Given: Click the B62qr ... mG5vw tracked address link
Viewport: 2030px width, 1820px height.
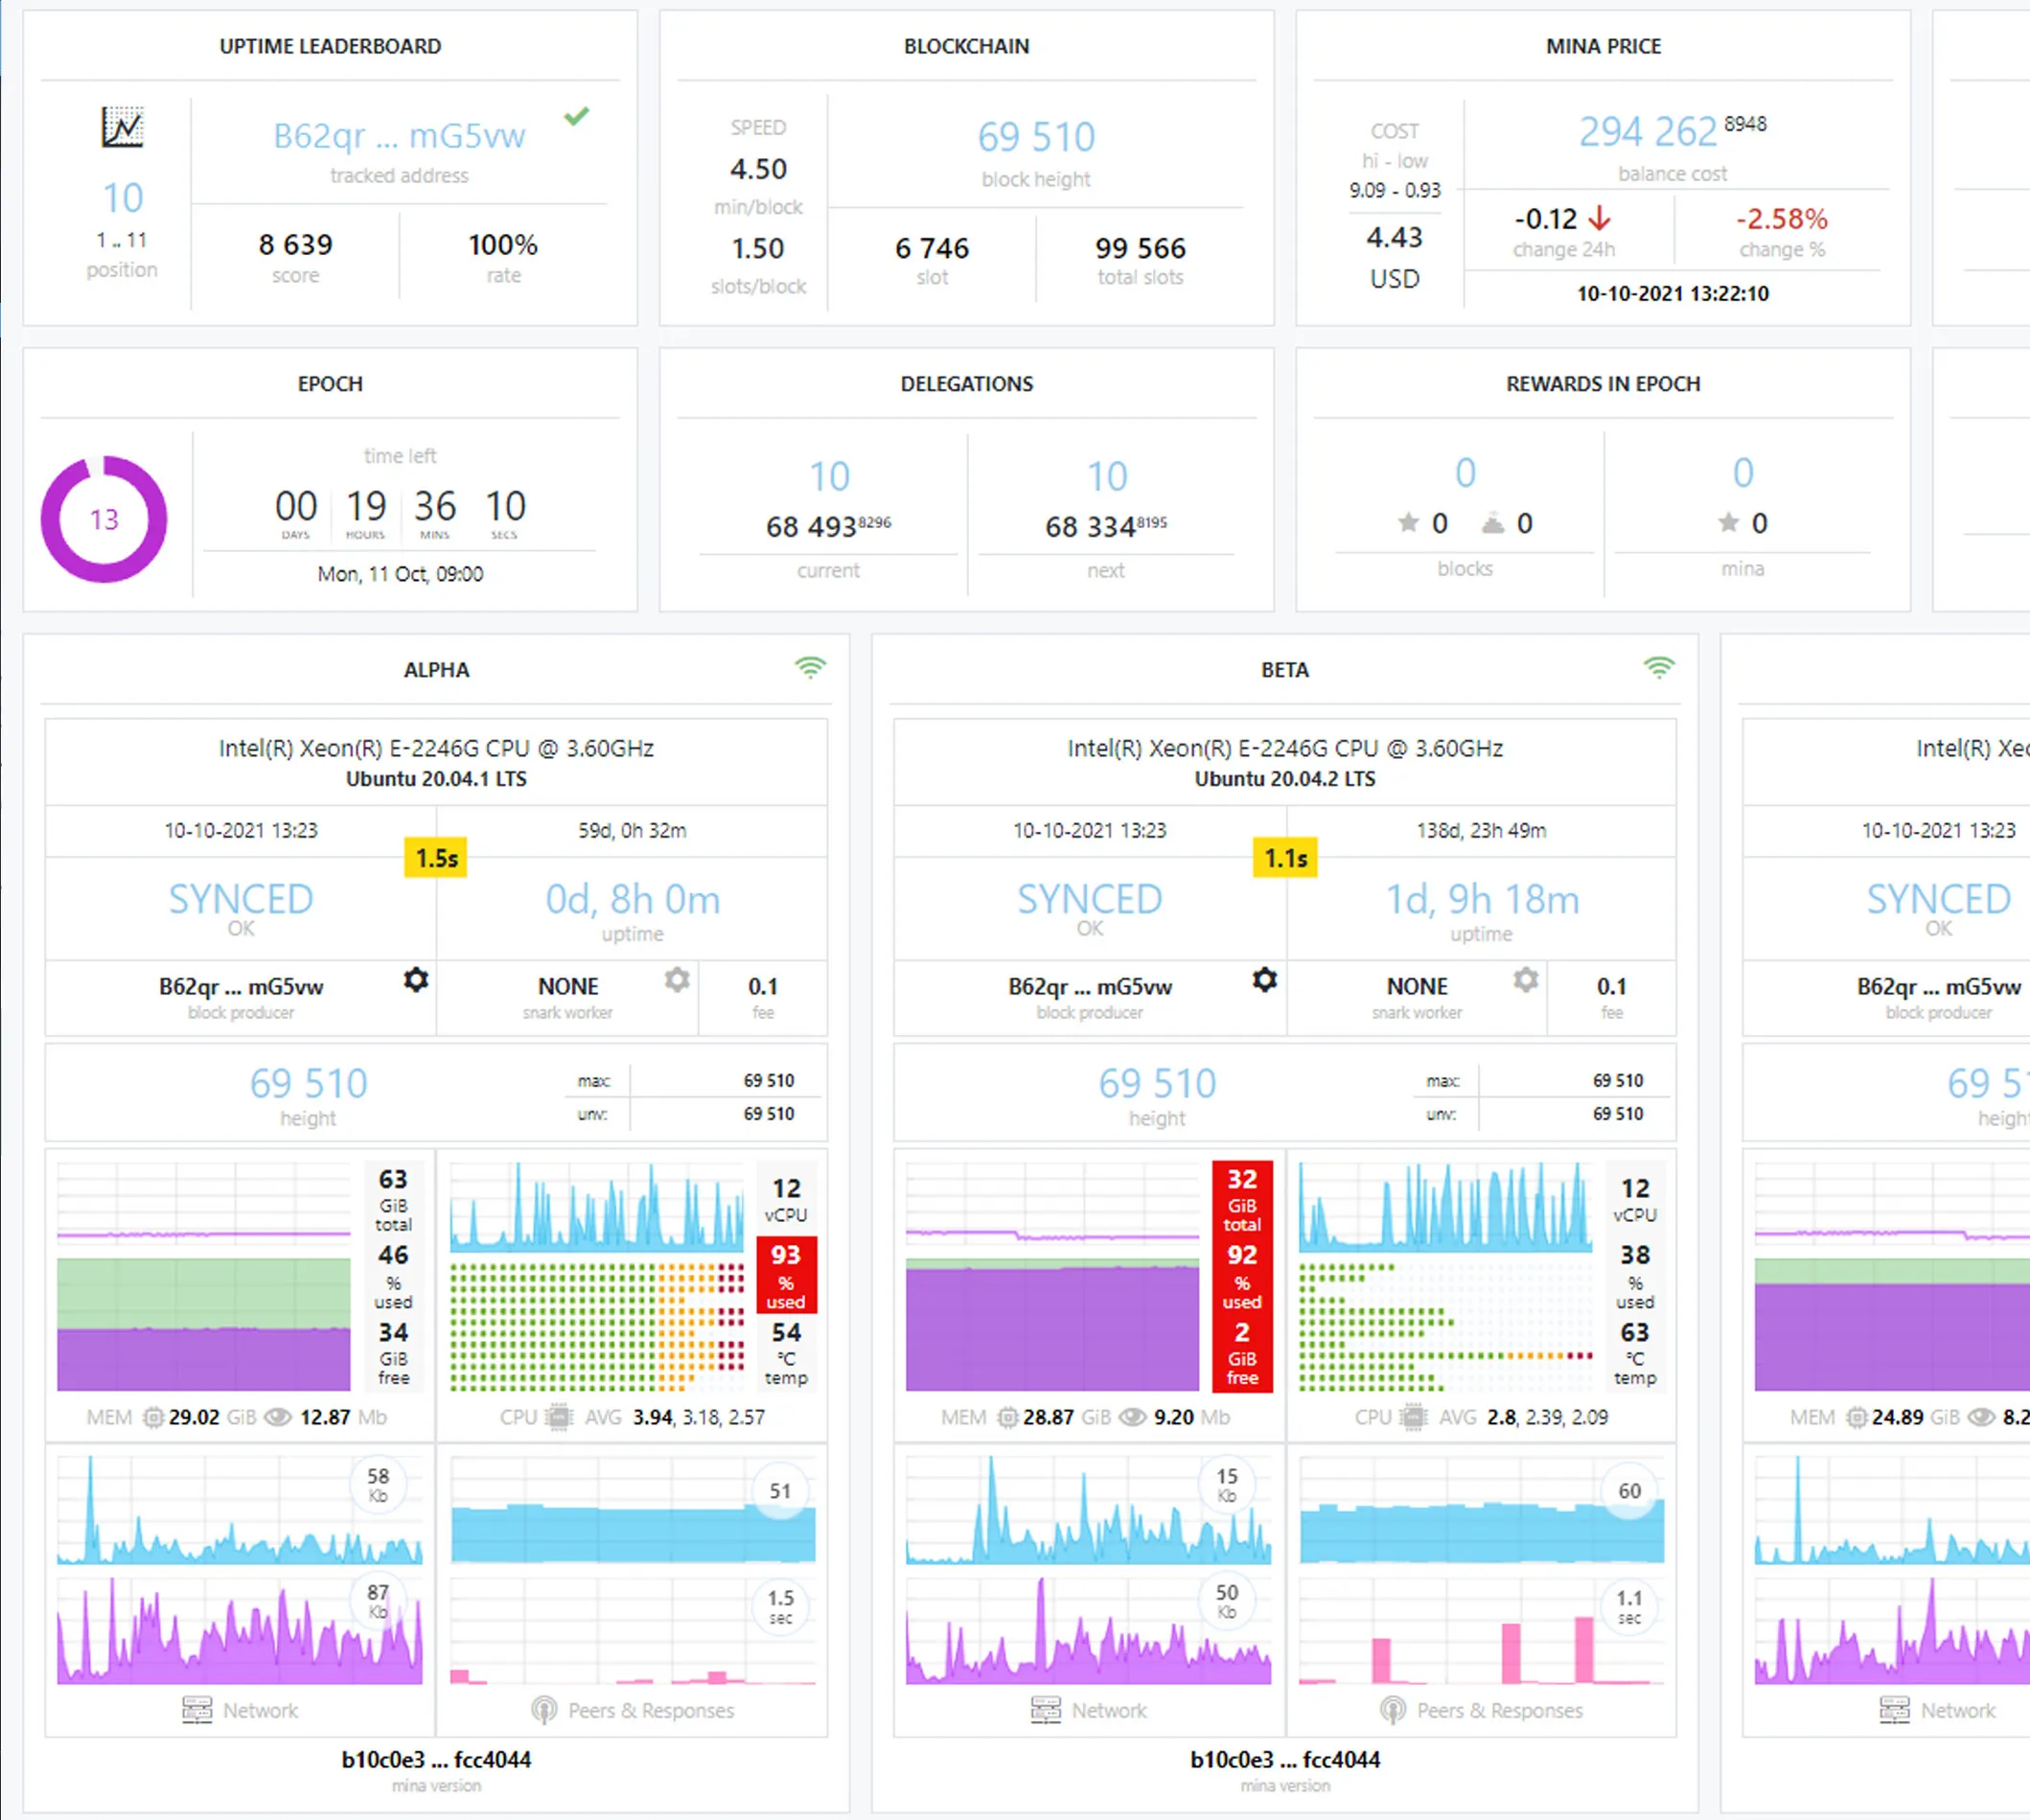Looking at the screenshot, I should coord(399,136).
